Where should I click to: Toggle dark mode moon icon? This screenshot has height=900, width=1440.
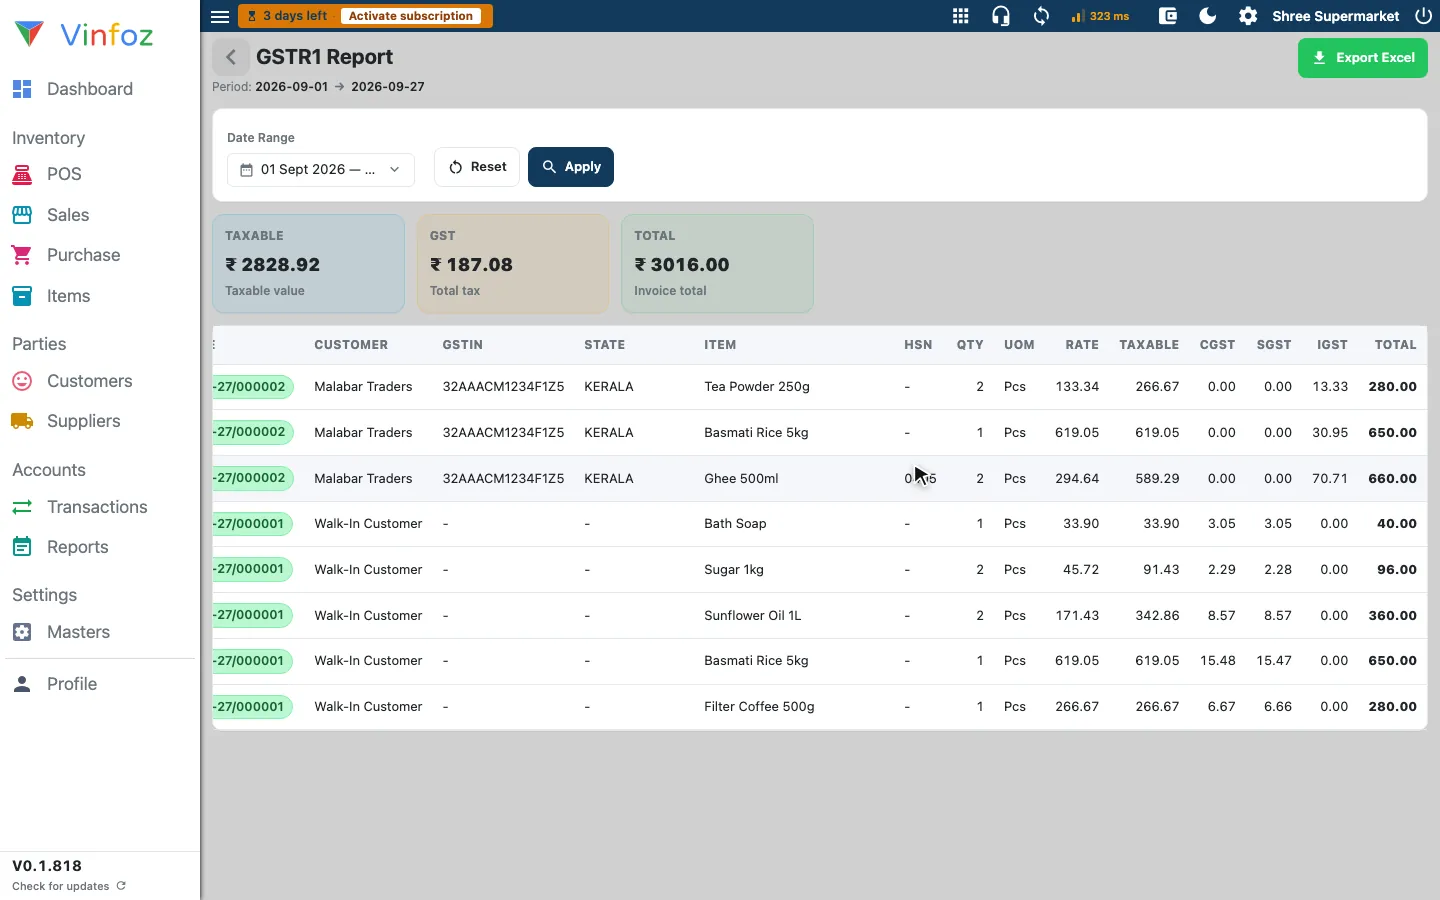[x=1208, y=16]
